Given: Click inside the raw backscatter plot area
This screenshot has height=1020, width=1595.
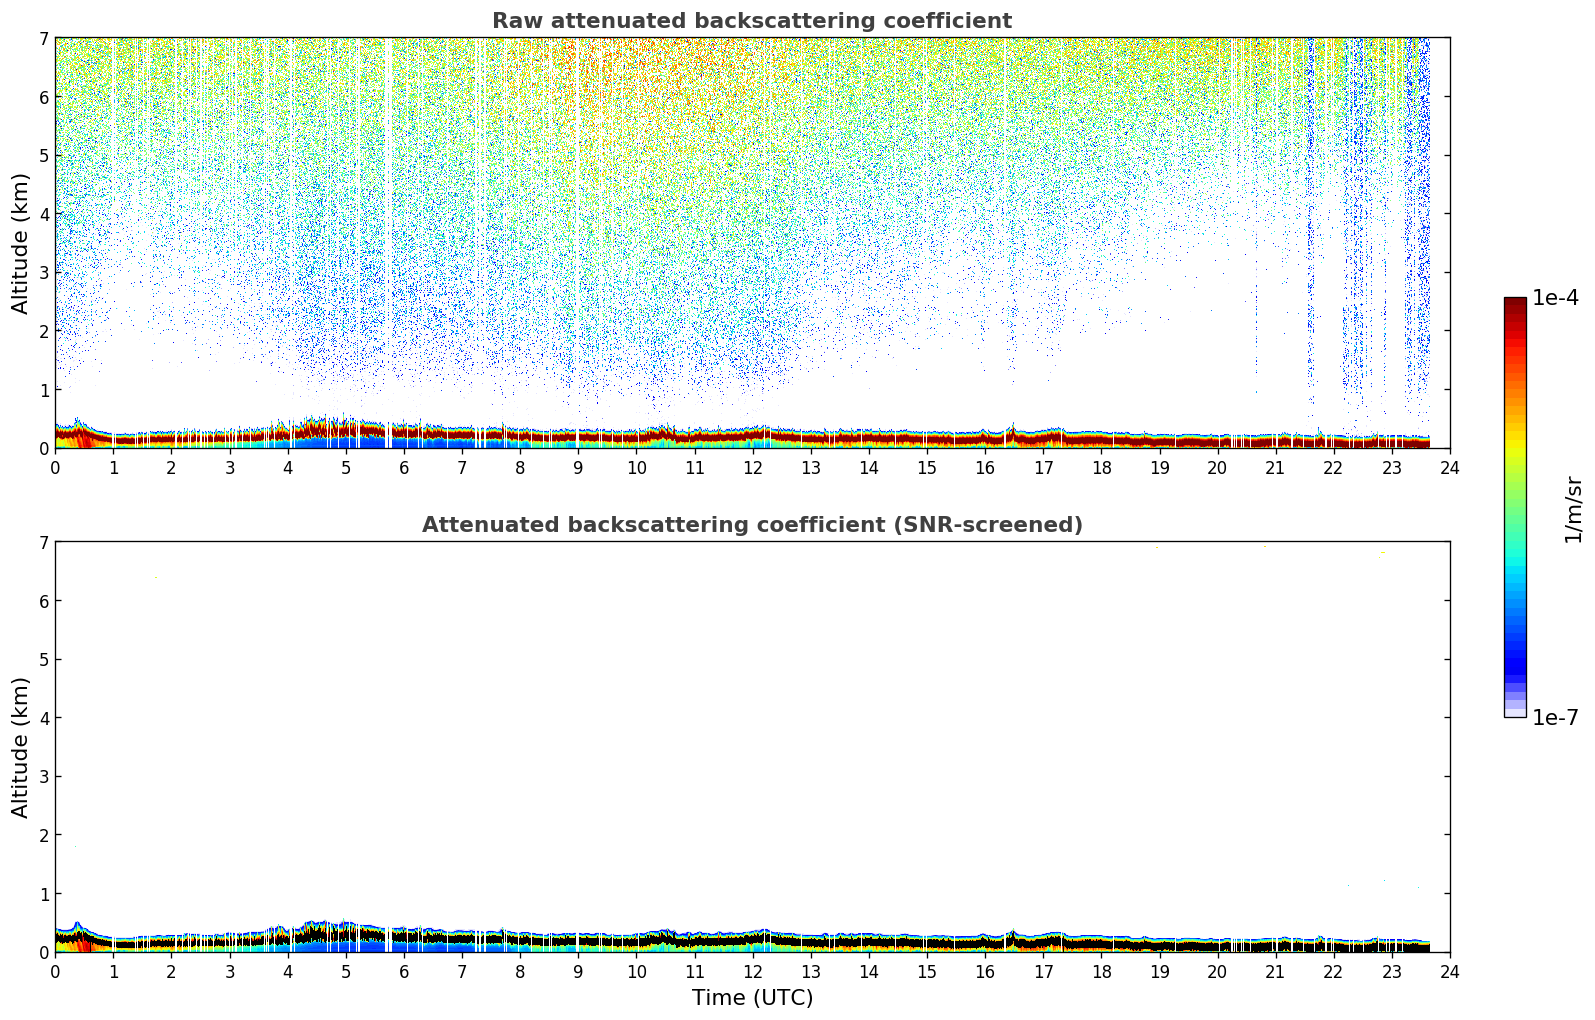Looking at the screenshot, I should tap(752, 243).
